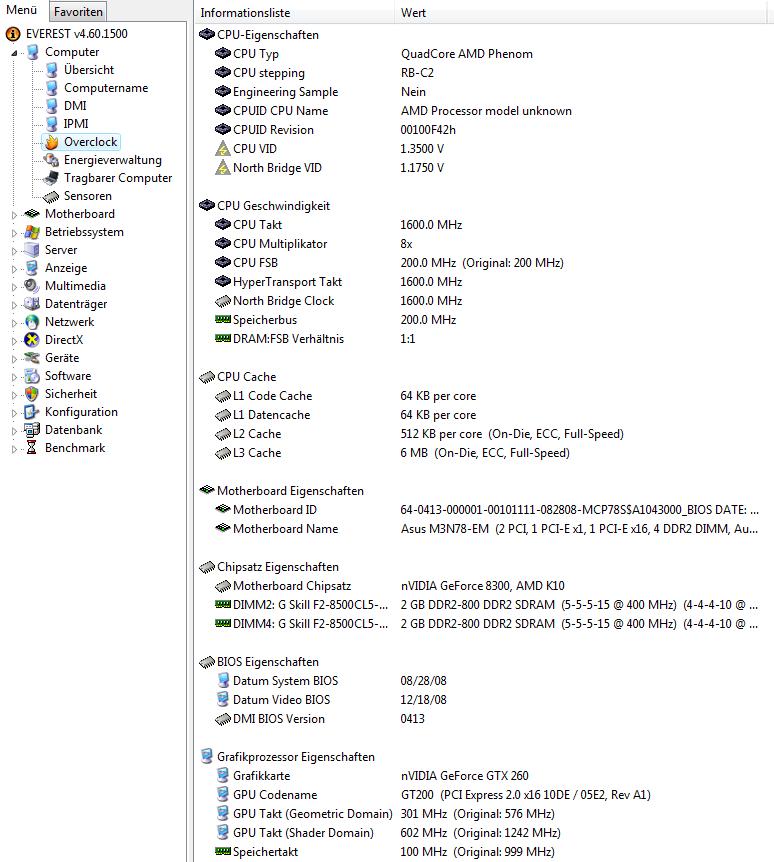Viewport: 774px width, 862px height.
Task: Click the value nVIDIA GeForce GTX 260
Action: 465,776
